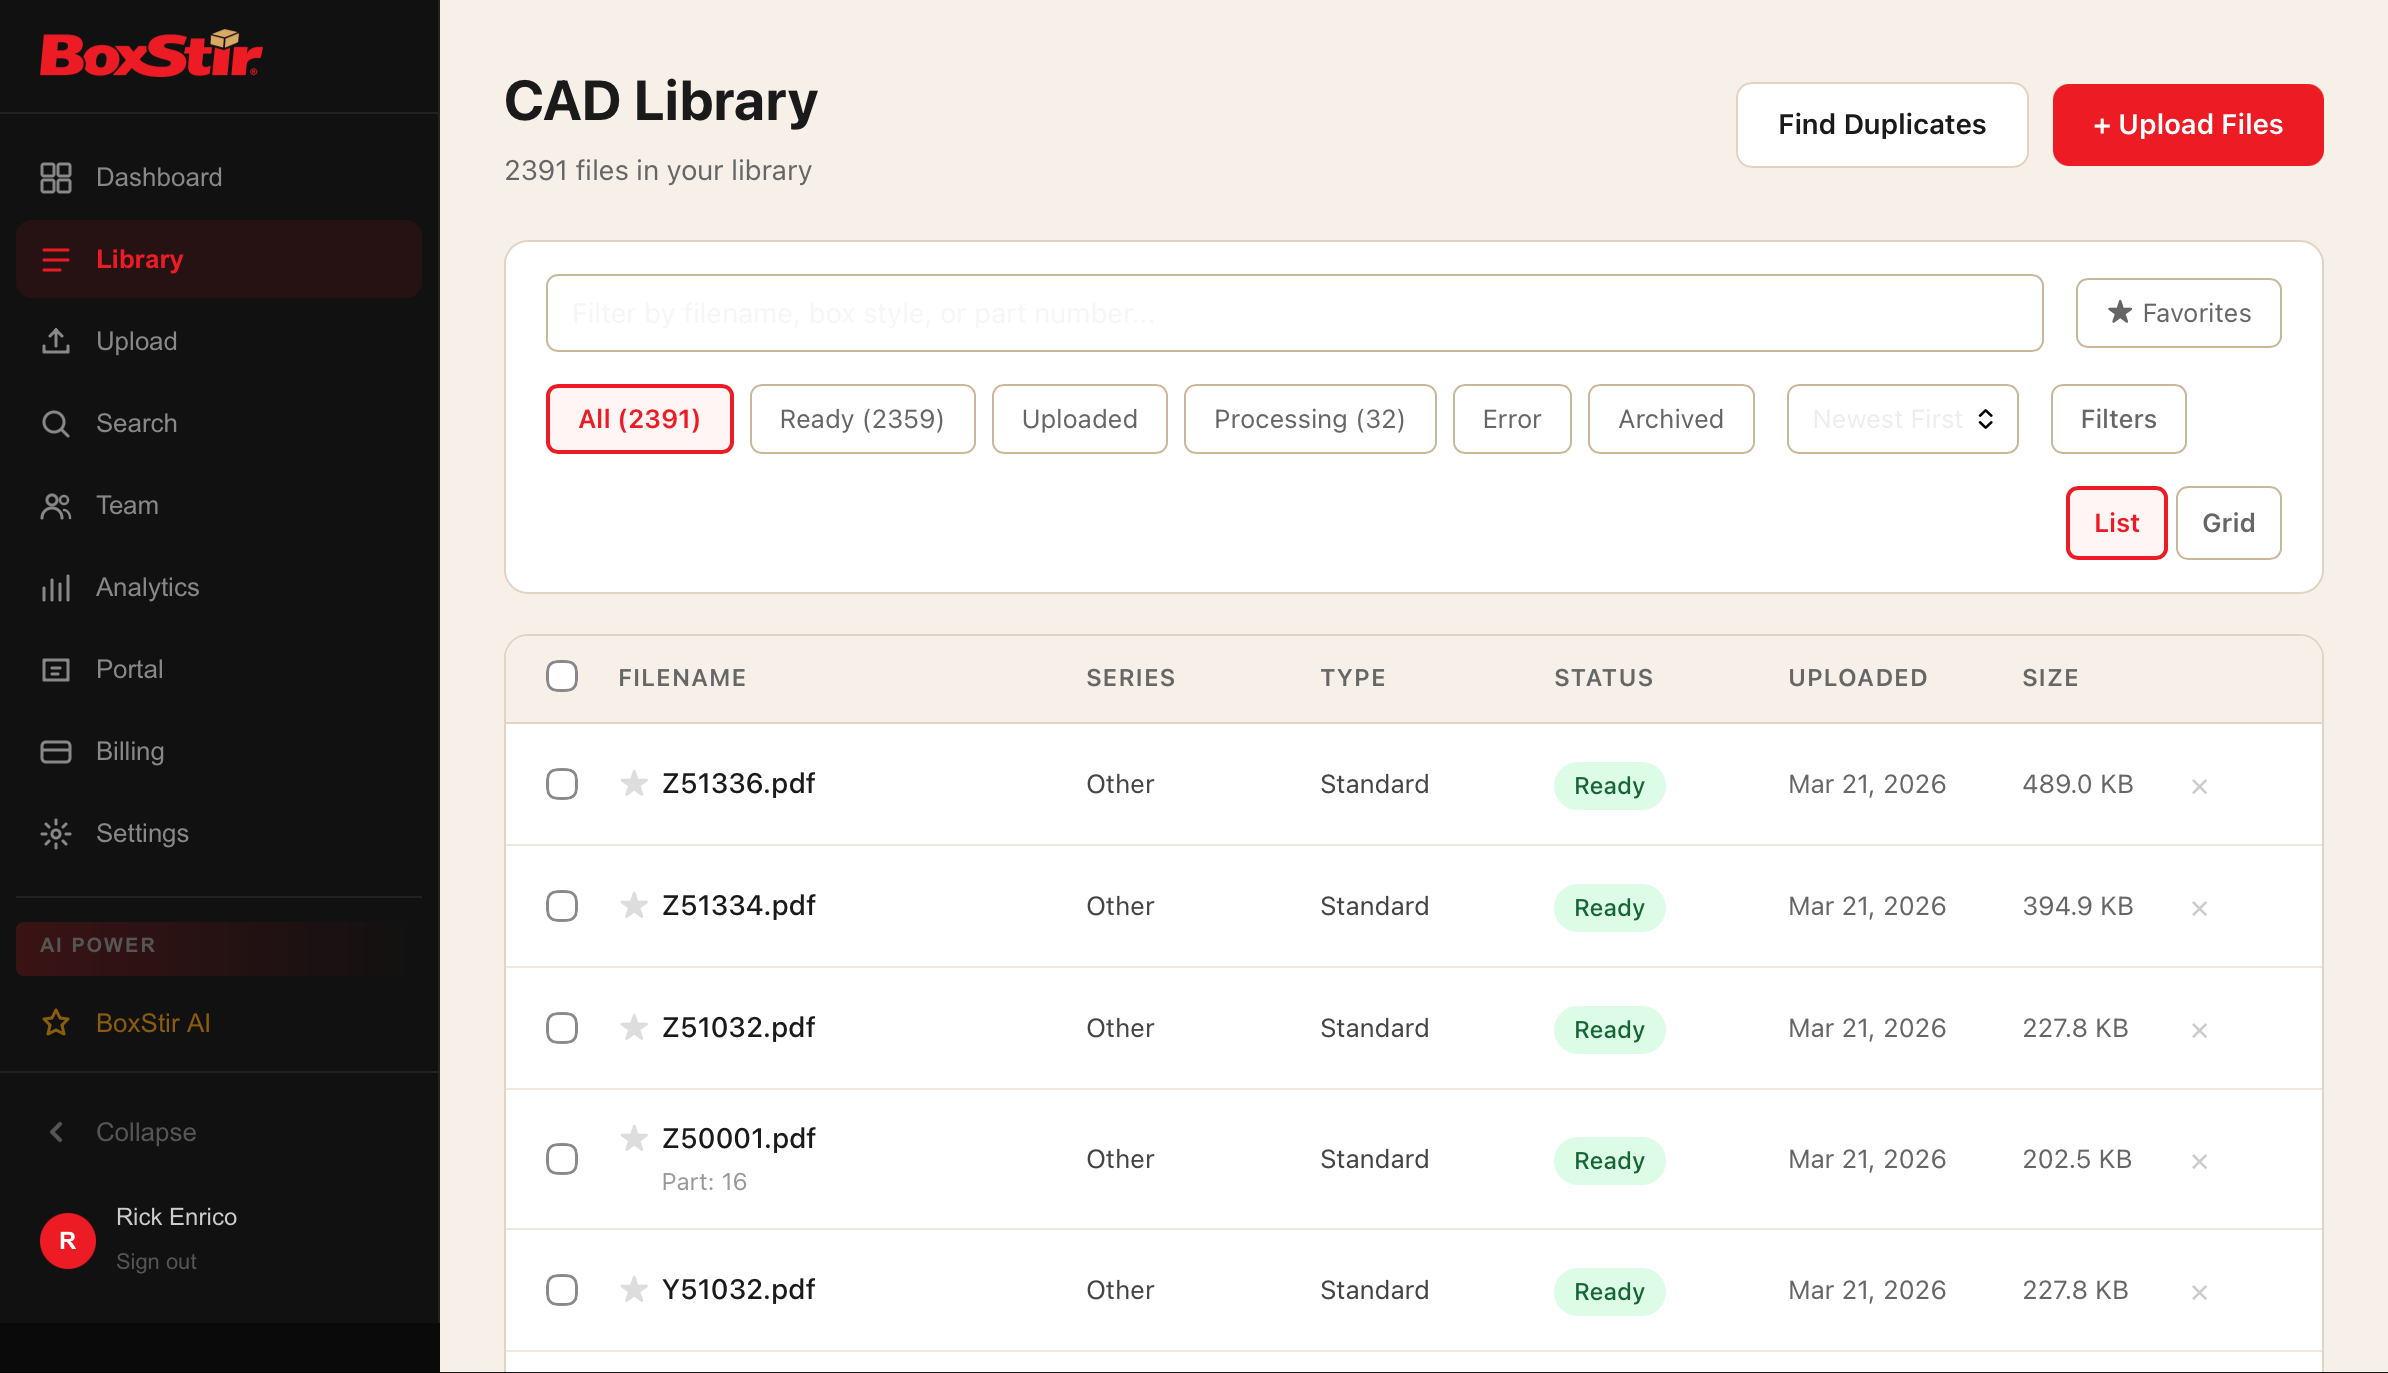View Analytics from the sidebar
The height and width of the screenshot is (1373, 2388).
(x=147, y=587)
